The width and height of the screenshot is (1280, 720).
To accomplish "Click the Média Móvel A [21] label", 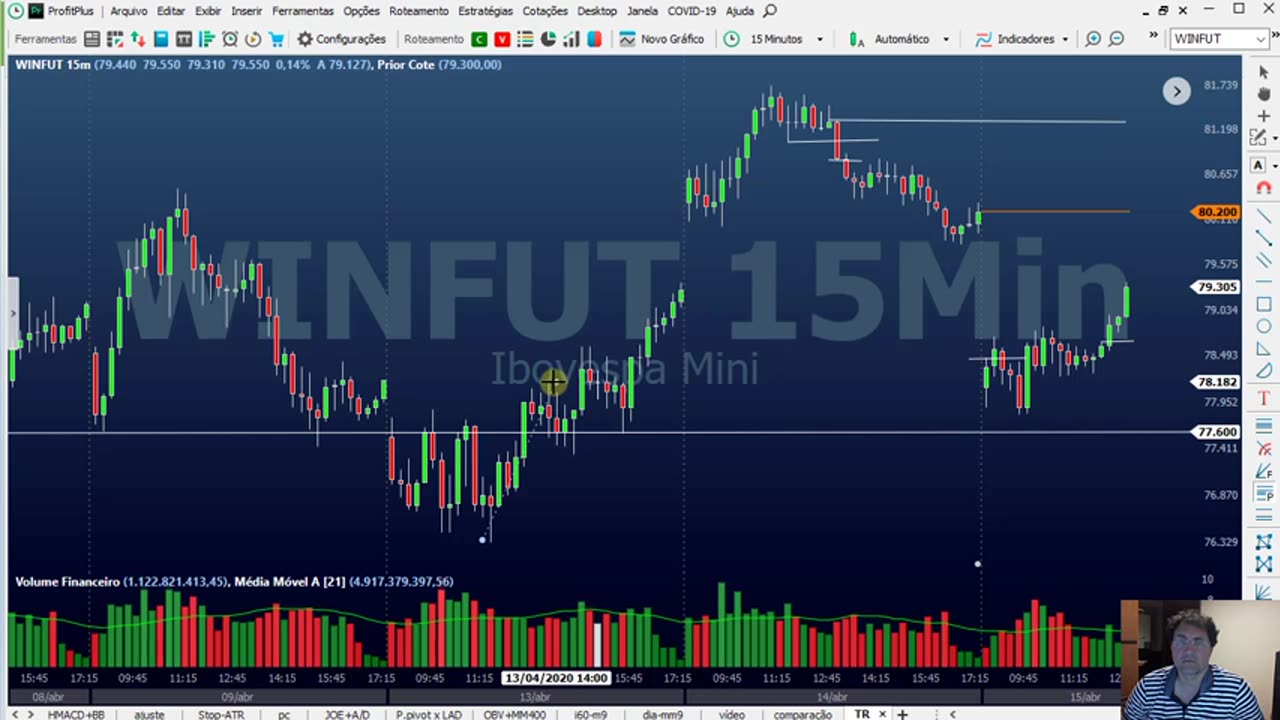I will coord(289,581).
